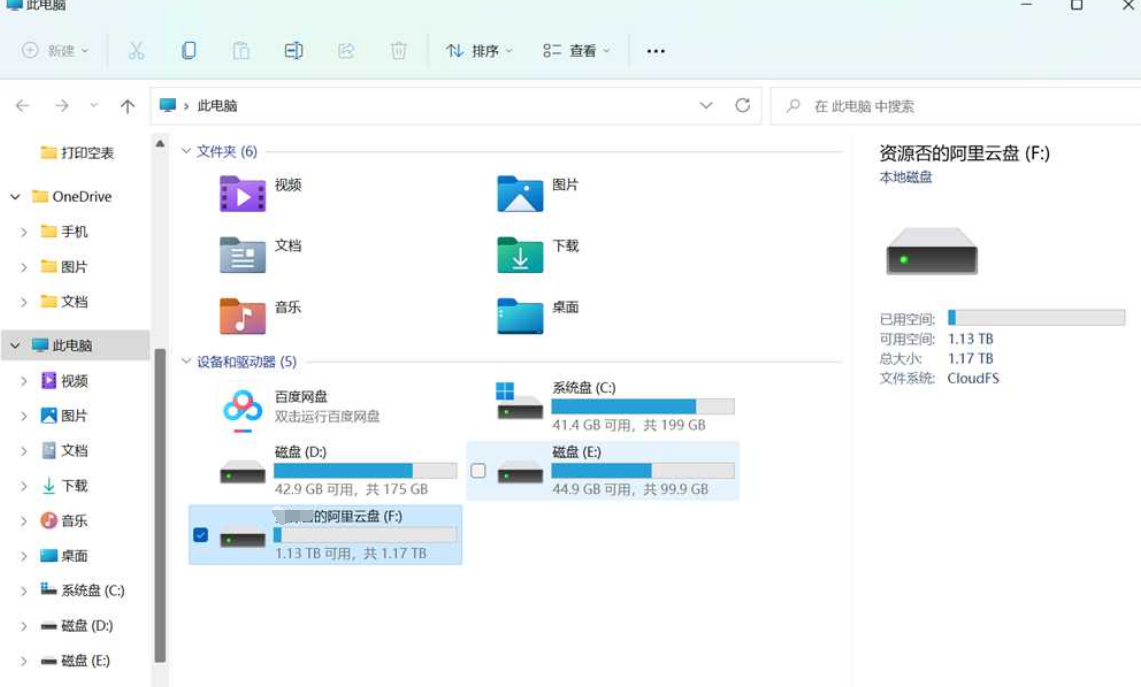Open the 下载 downloads folder
The width and height of the screenshot is (1141, 687).
(520, 255)
